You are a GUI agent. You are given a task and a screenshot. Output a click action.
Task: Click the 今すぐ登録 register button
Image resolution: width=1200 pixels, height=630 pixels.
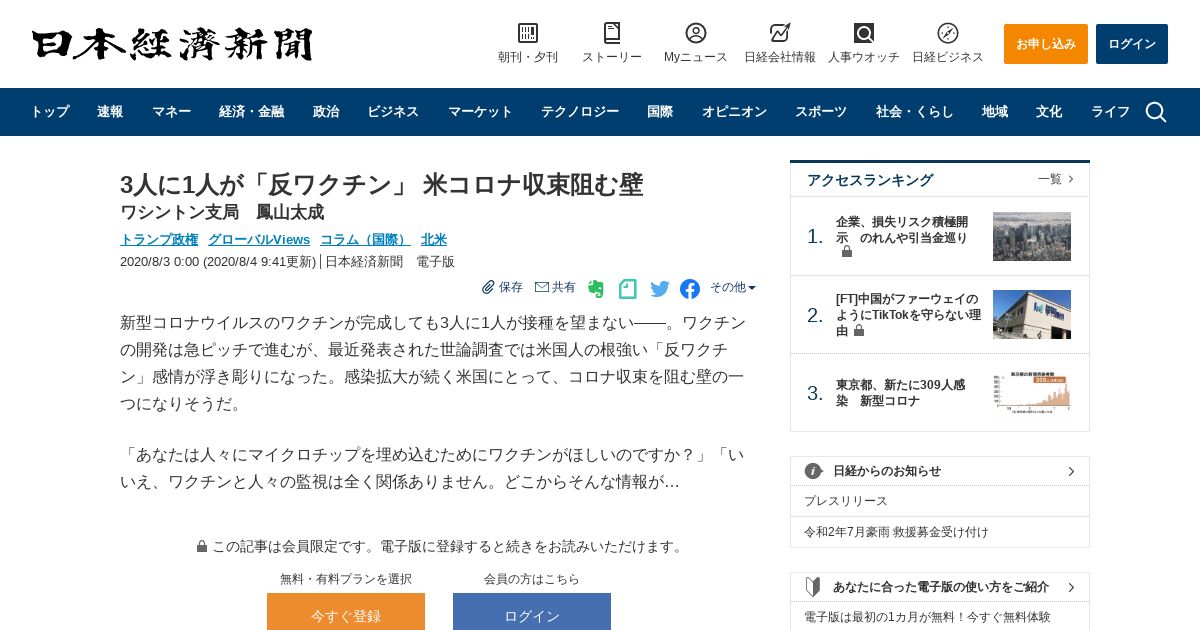[346, 612]
